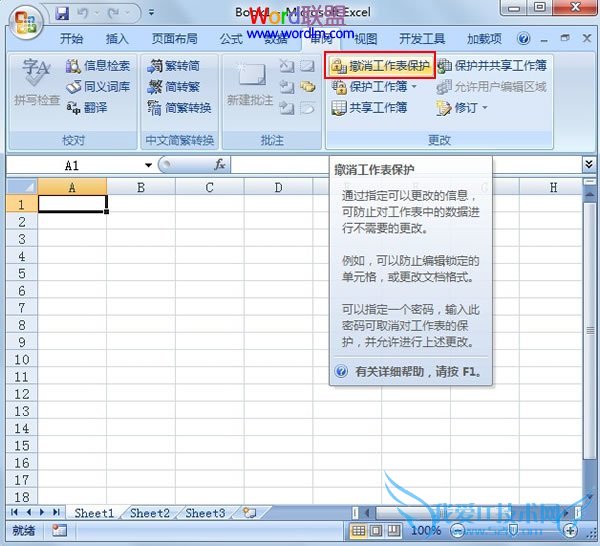
Task: Convert with 简转繁
Action: click(x=174, y=87)
